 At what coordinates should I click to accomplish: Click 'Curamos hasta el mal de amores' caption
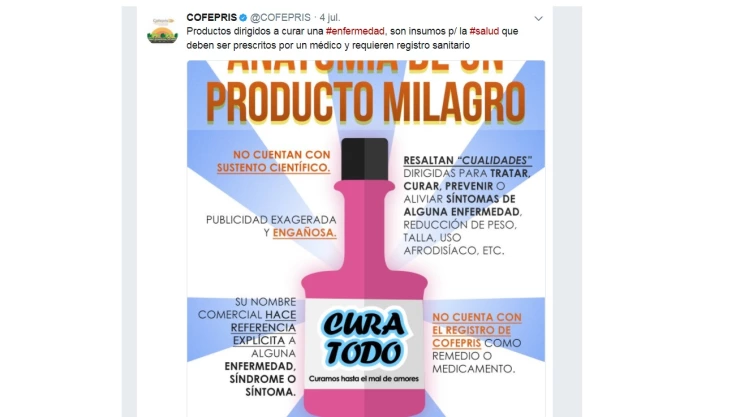(364, 379)
